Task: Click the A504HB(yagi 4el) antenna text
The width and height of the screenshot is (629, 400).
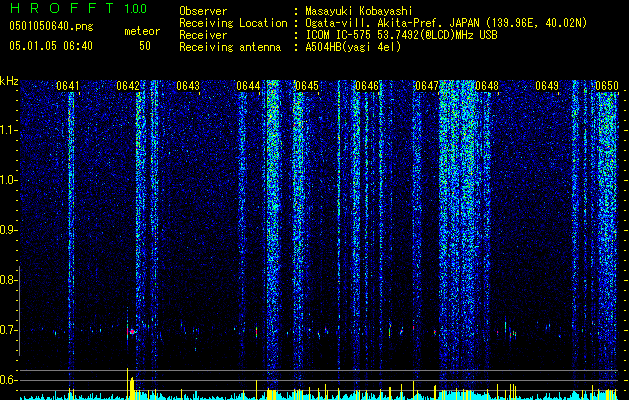Action: pyautogui.click(x=353, y=47)
